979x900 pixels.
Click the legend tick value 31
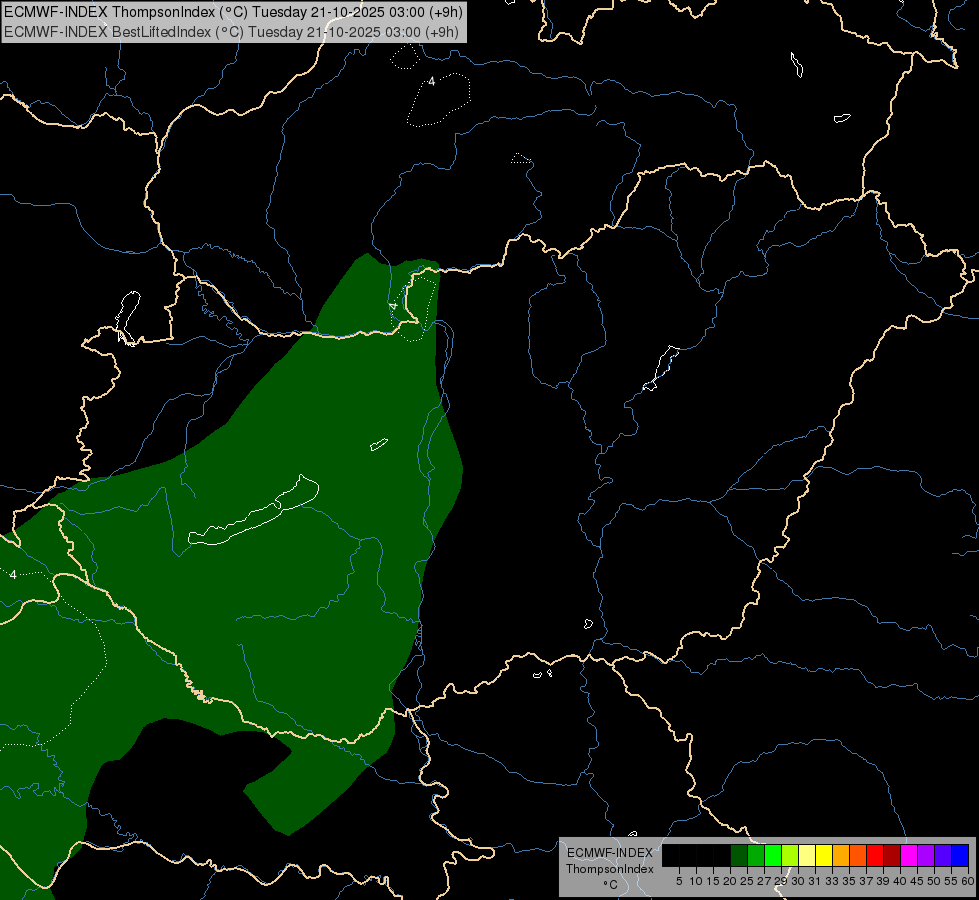[815, 881]
